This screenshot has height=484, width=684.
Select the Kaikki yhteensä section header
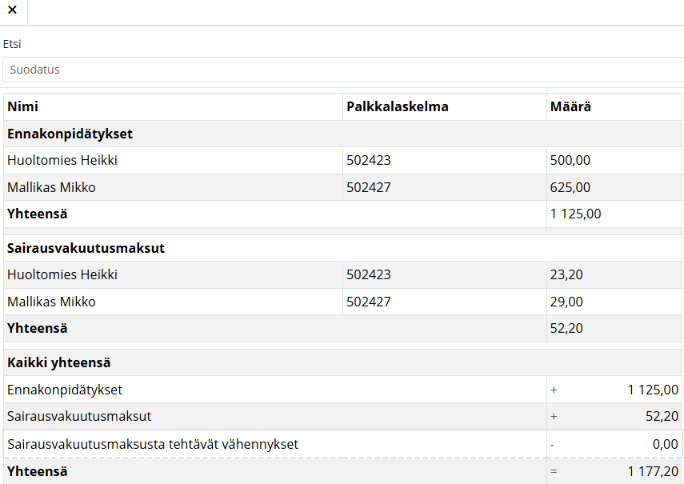pyautogui.click(x=58, y=362)
